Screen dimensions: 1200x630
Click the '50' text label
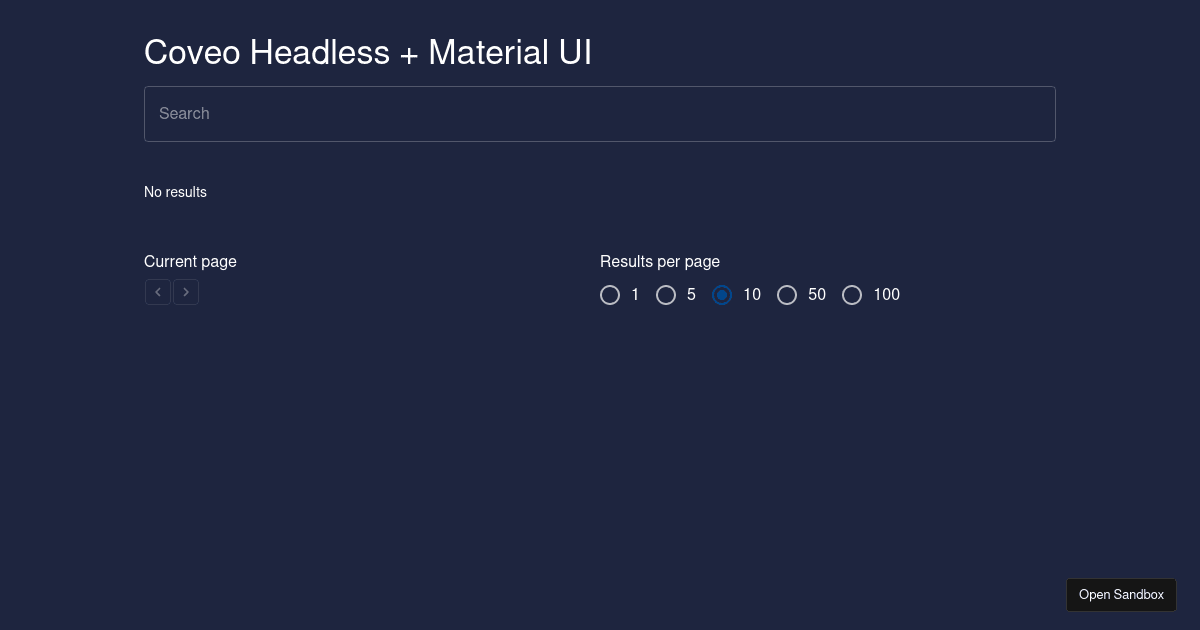pyautogui.click(x=817, y=294)
